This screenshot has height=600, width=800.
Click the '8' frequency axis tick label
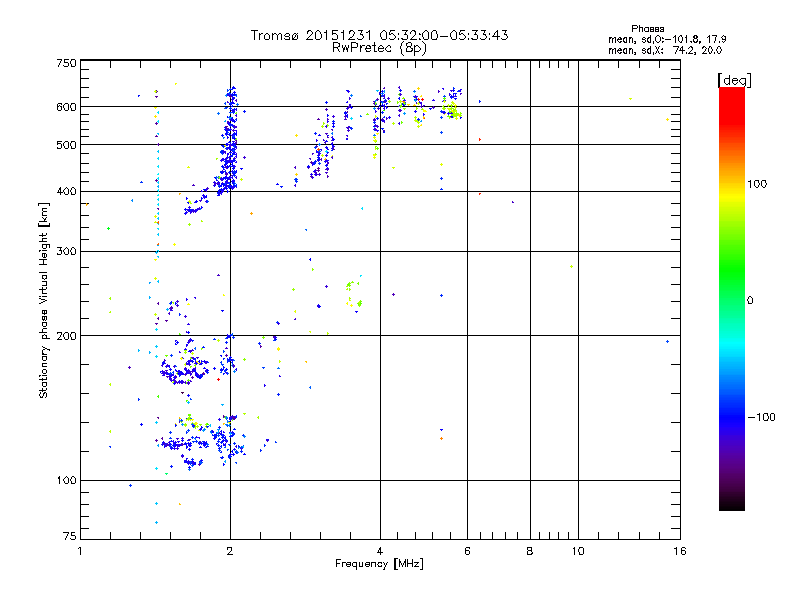tap(530, 551)
